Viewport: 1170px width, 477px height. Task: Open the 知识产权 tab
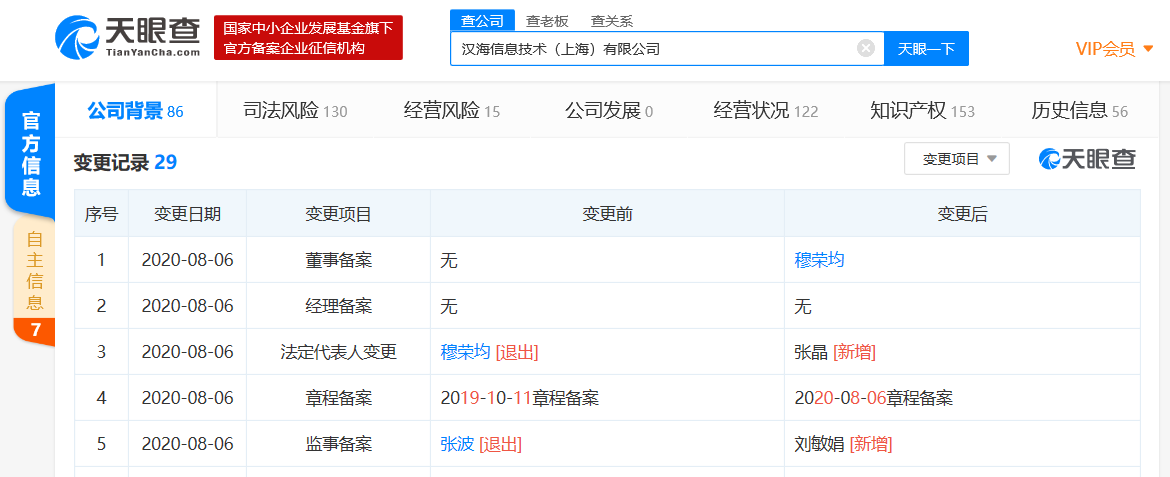coord(921,111)
